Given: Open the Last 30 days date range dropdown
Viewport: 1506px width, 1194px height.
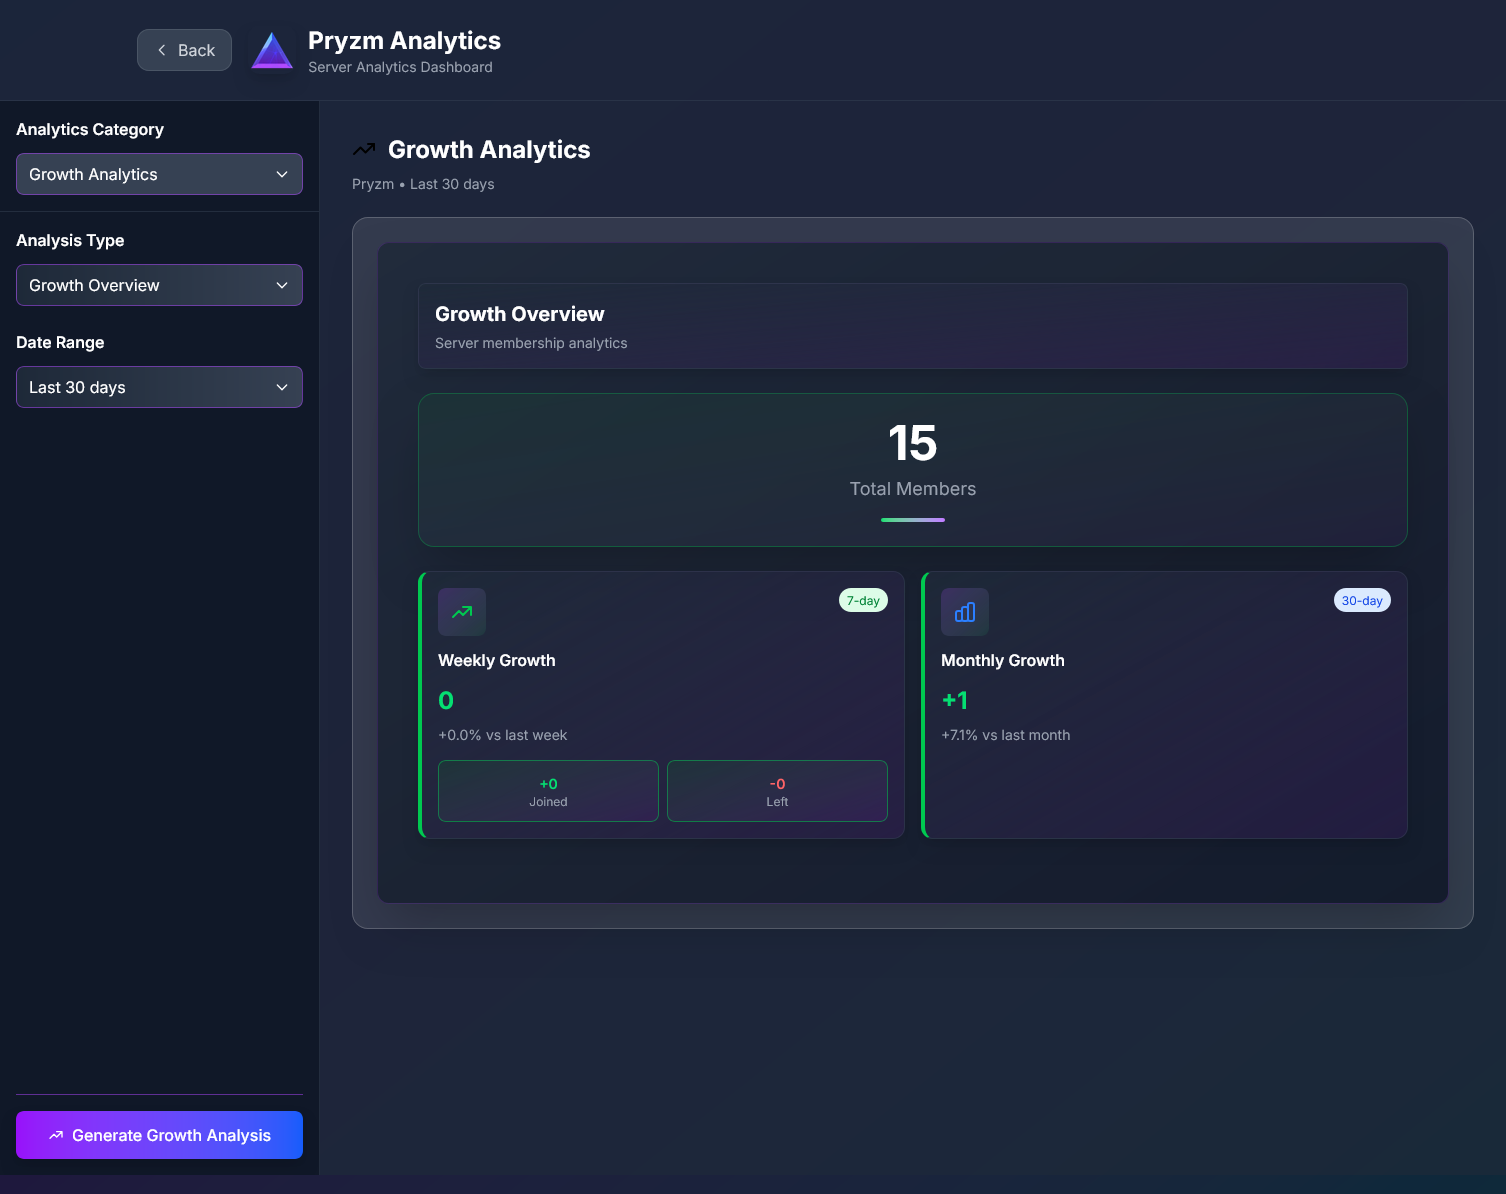Looking at the screenshot, I should point(159,387).
